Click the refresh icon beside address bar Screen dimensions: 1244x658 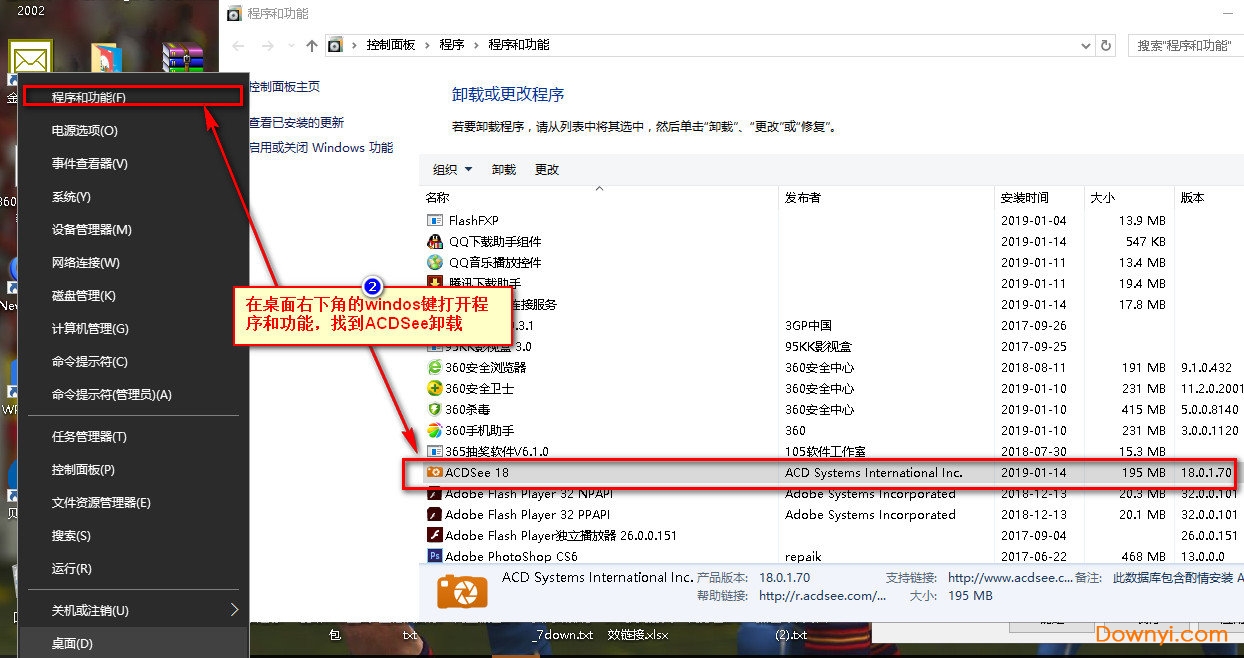click(1106, 45)
